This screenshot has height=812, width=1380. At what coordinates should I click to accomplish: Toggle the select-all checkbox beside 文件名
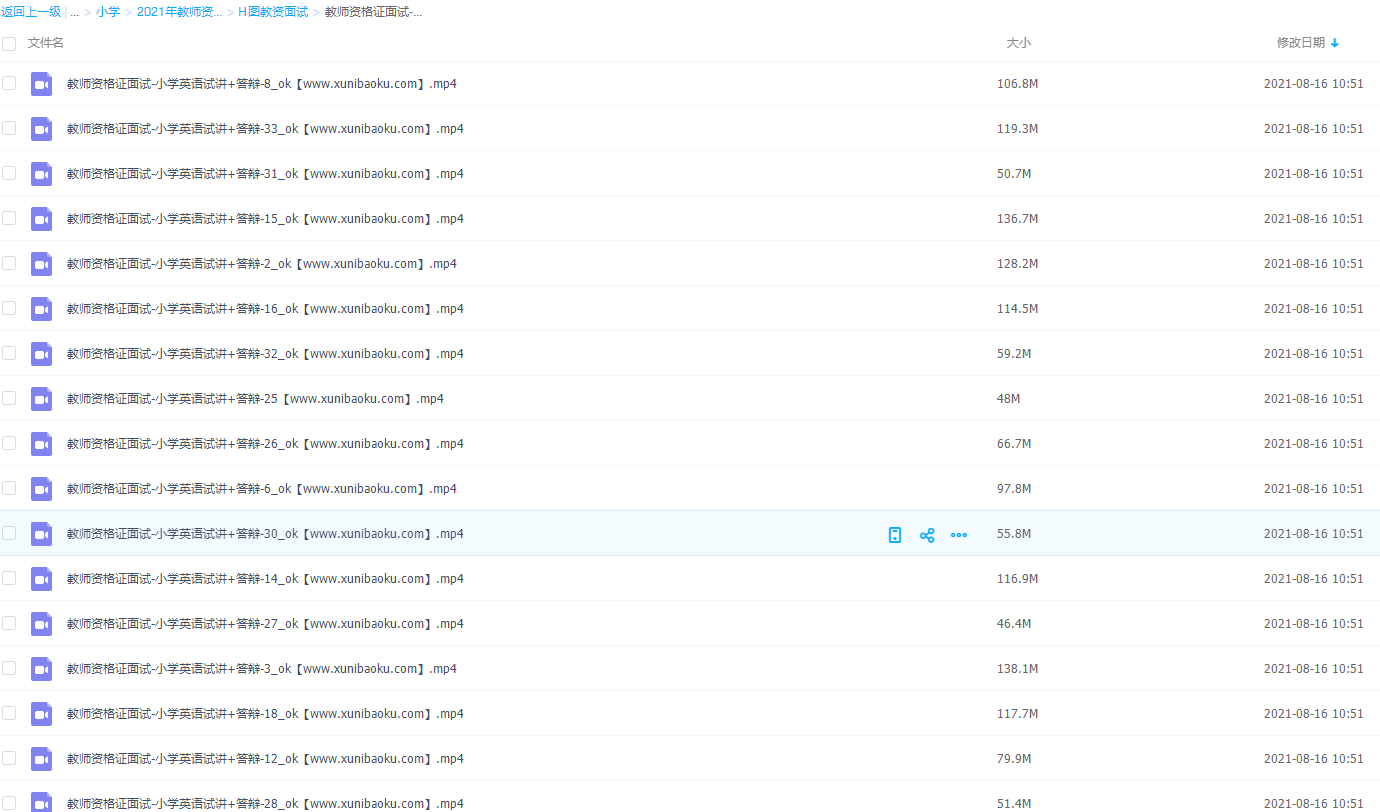(x=9, y=44)
